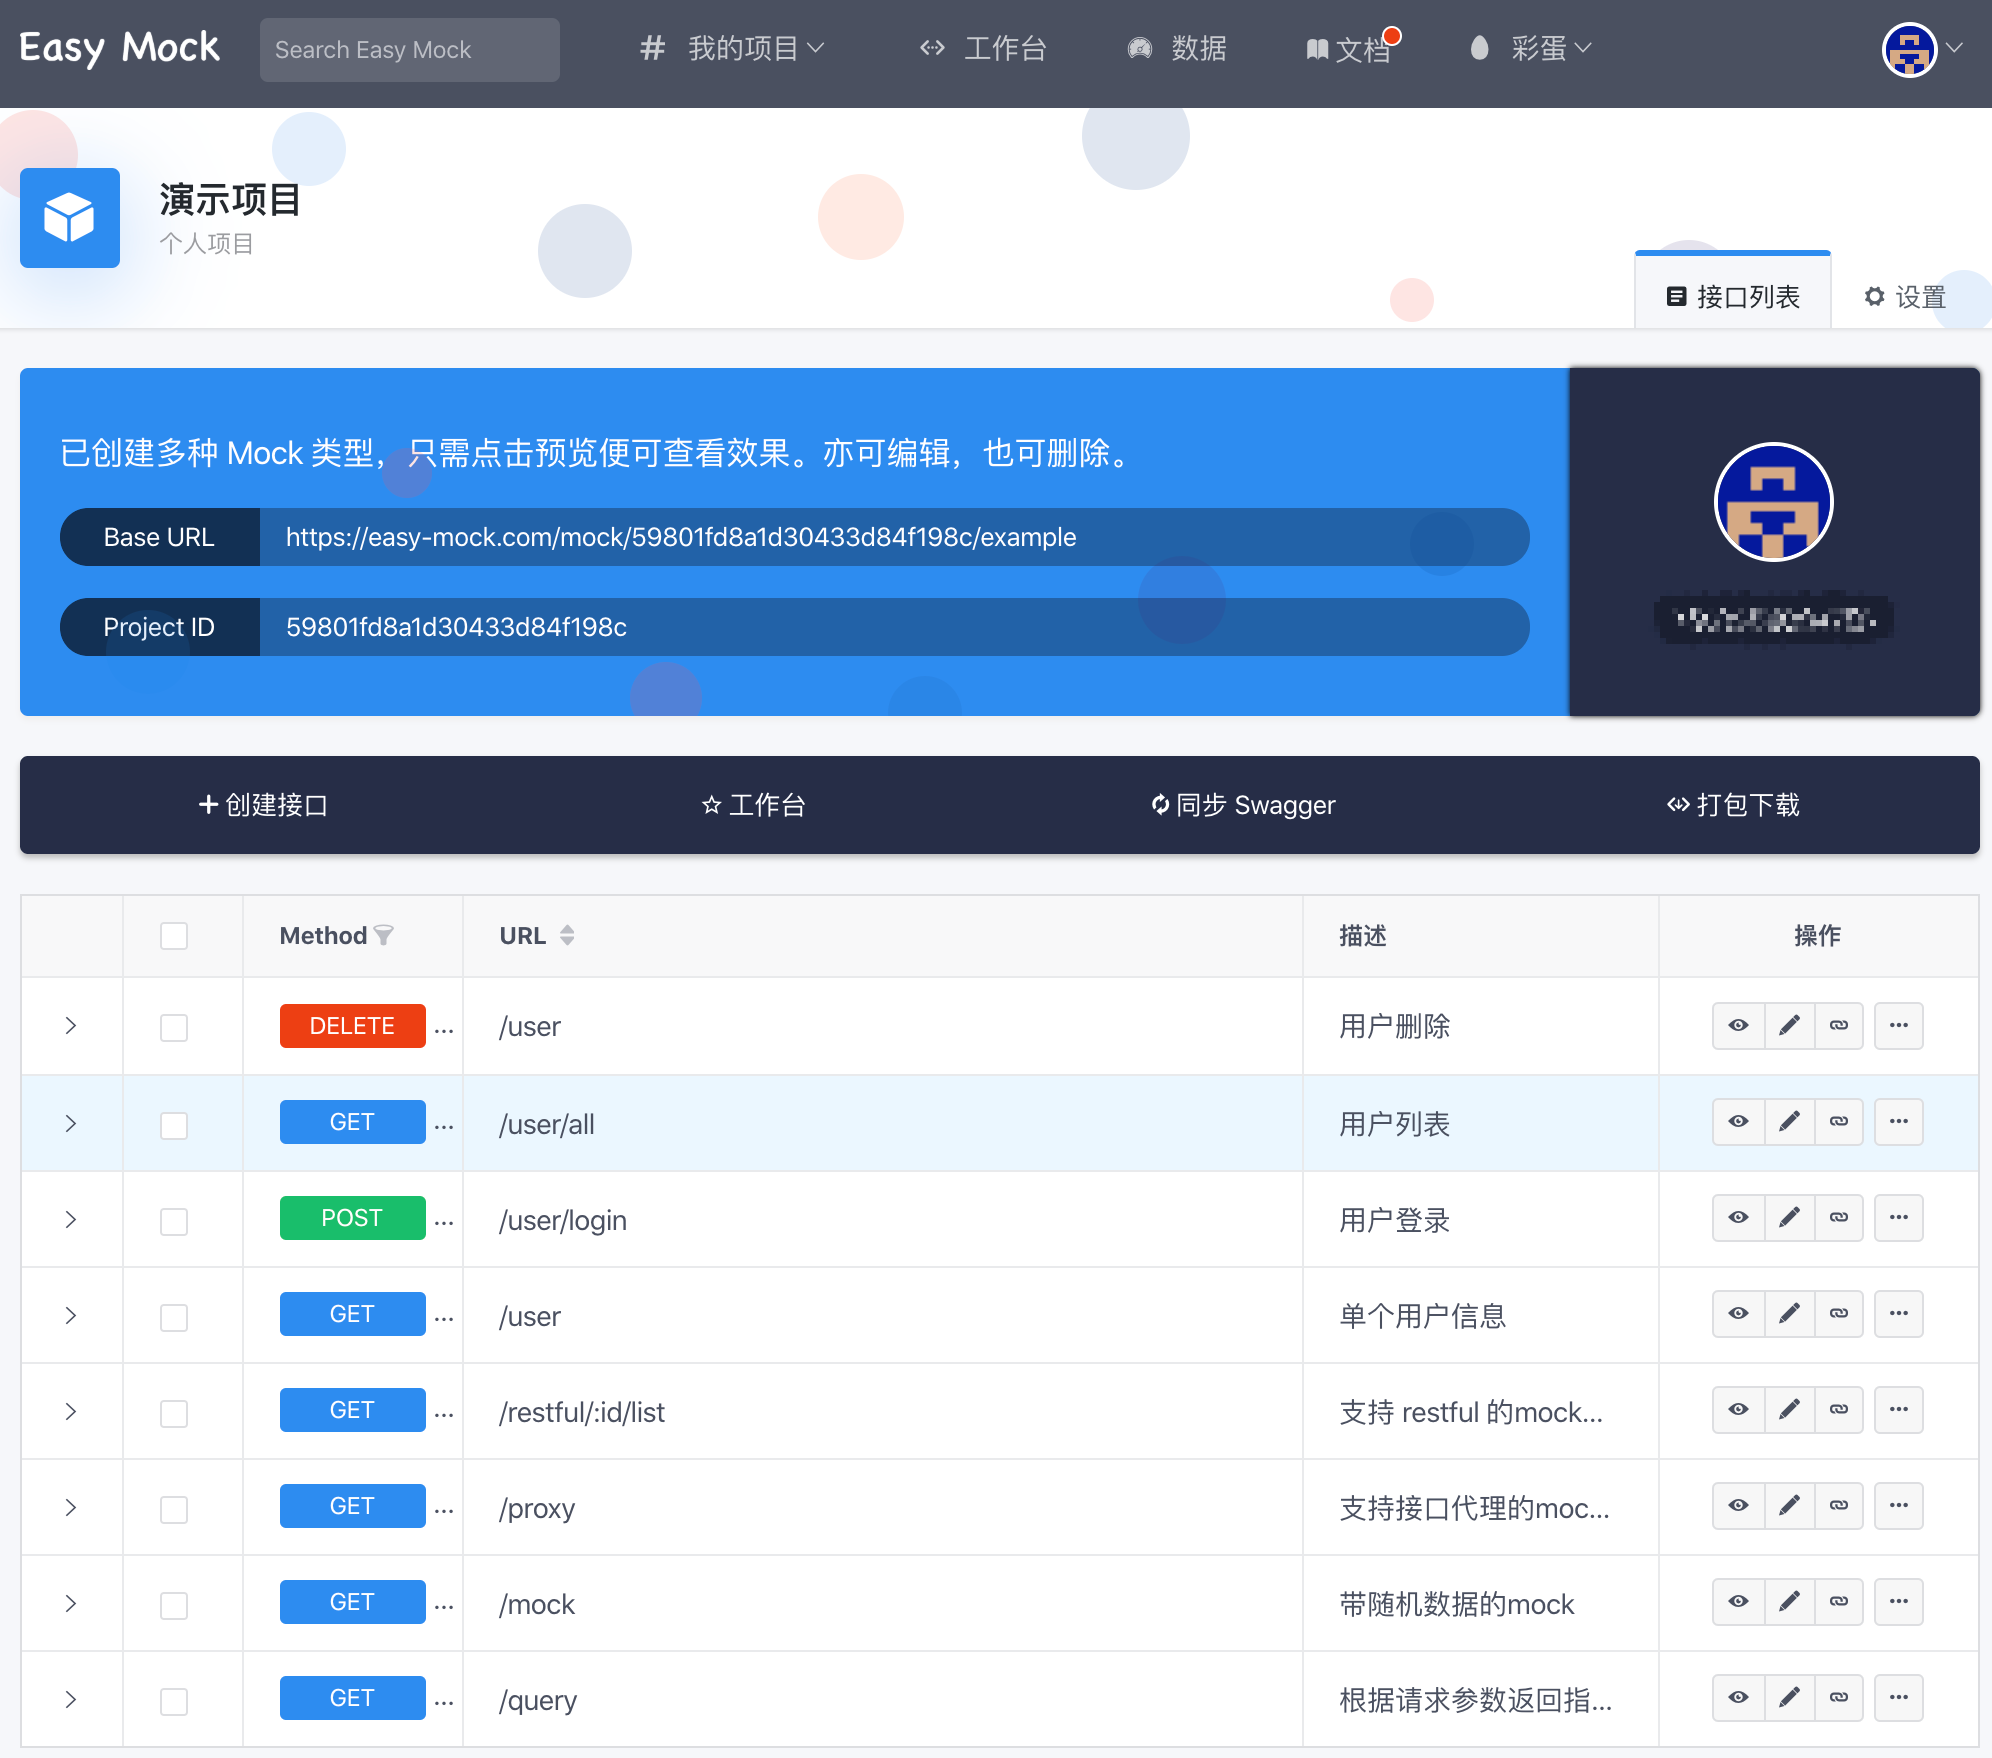Expand the /mock row details
This screenshot has width=1992, height=1758.
pyautogui.click(x=71, y=1604)
